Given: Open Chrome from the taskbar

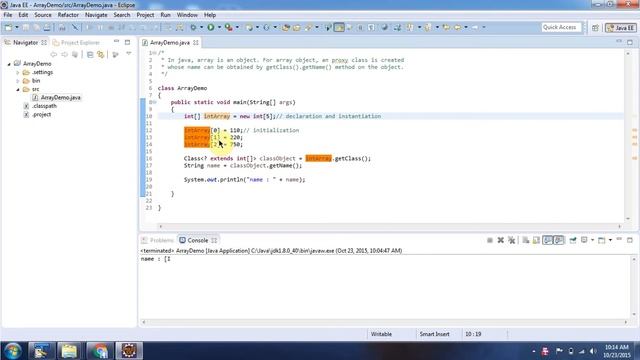Looking at the screenshot, I should [100, 351].
